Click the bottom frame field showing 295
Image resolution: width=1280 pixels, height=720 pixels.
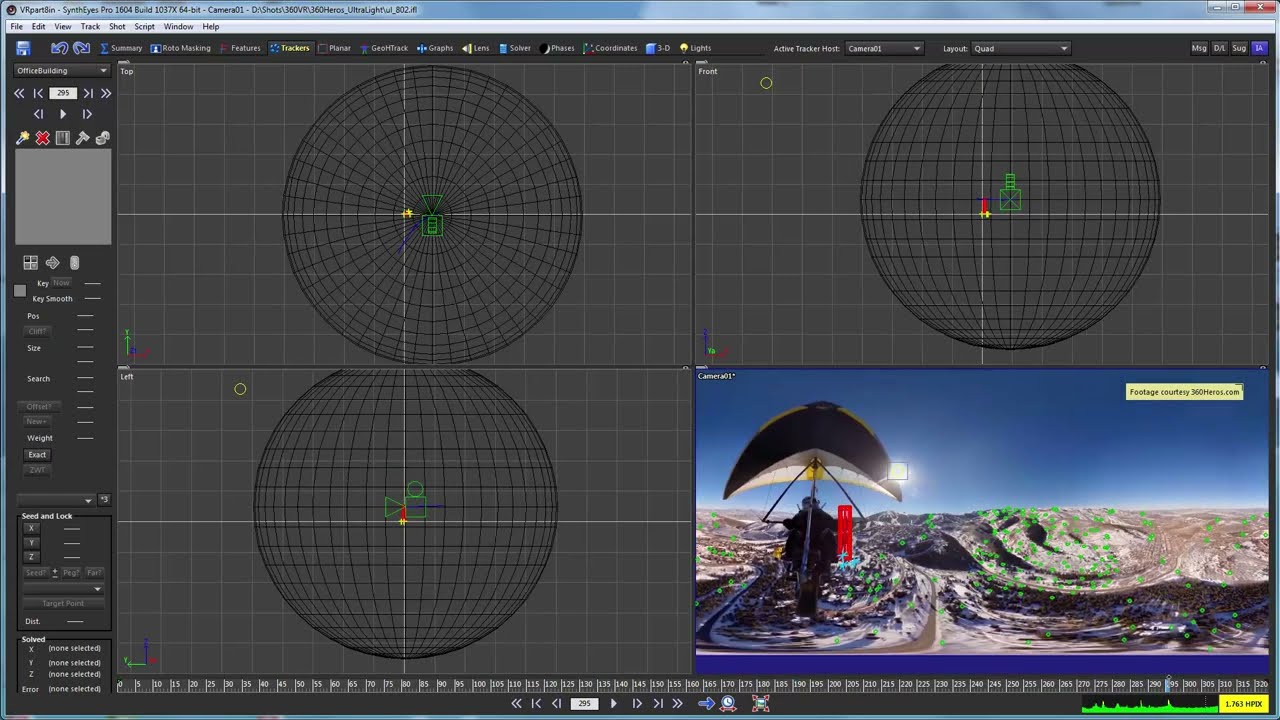[585, 703]
